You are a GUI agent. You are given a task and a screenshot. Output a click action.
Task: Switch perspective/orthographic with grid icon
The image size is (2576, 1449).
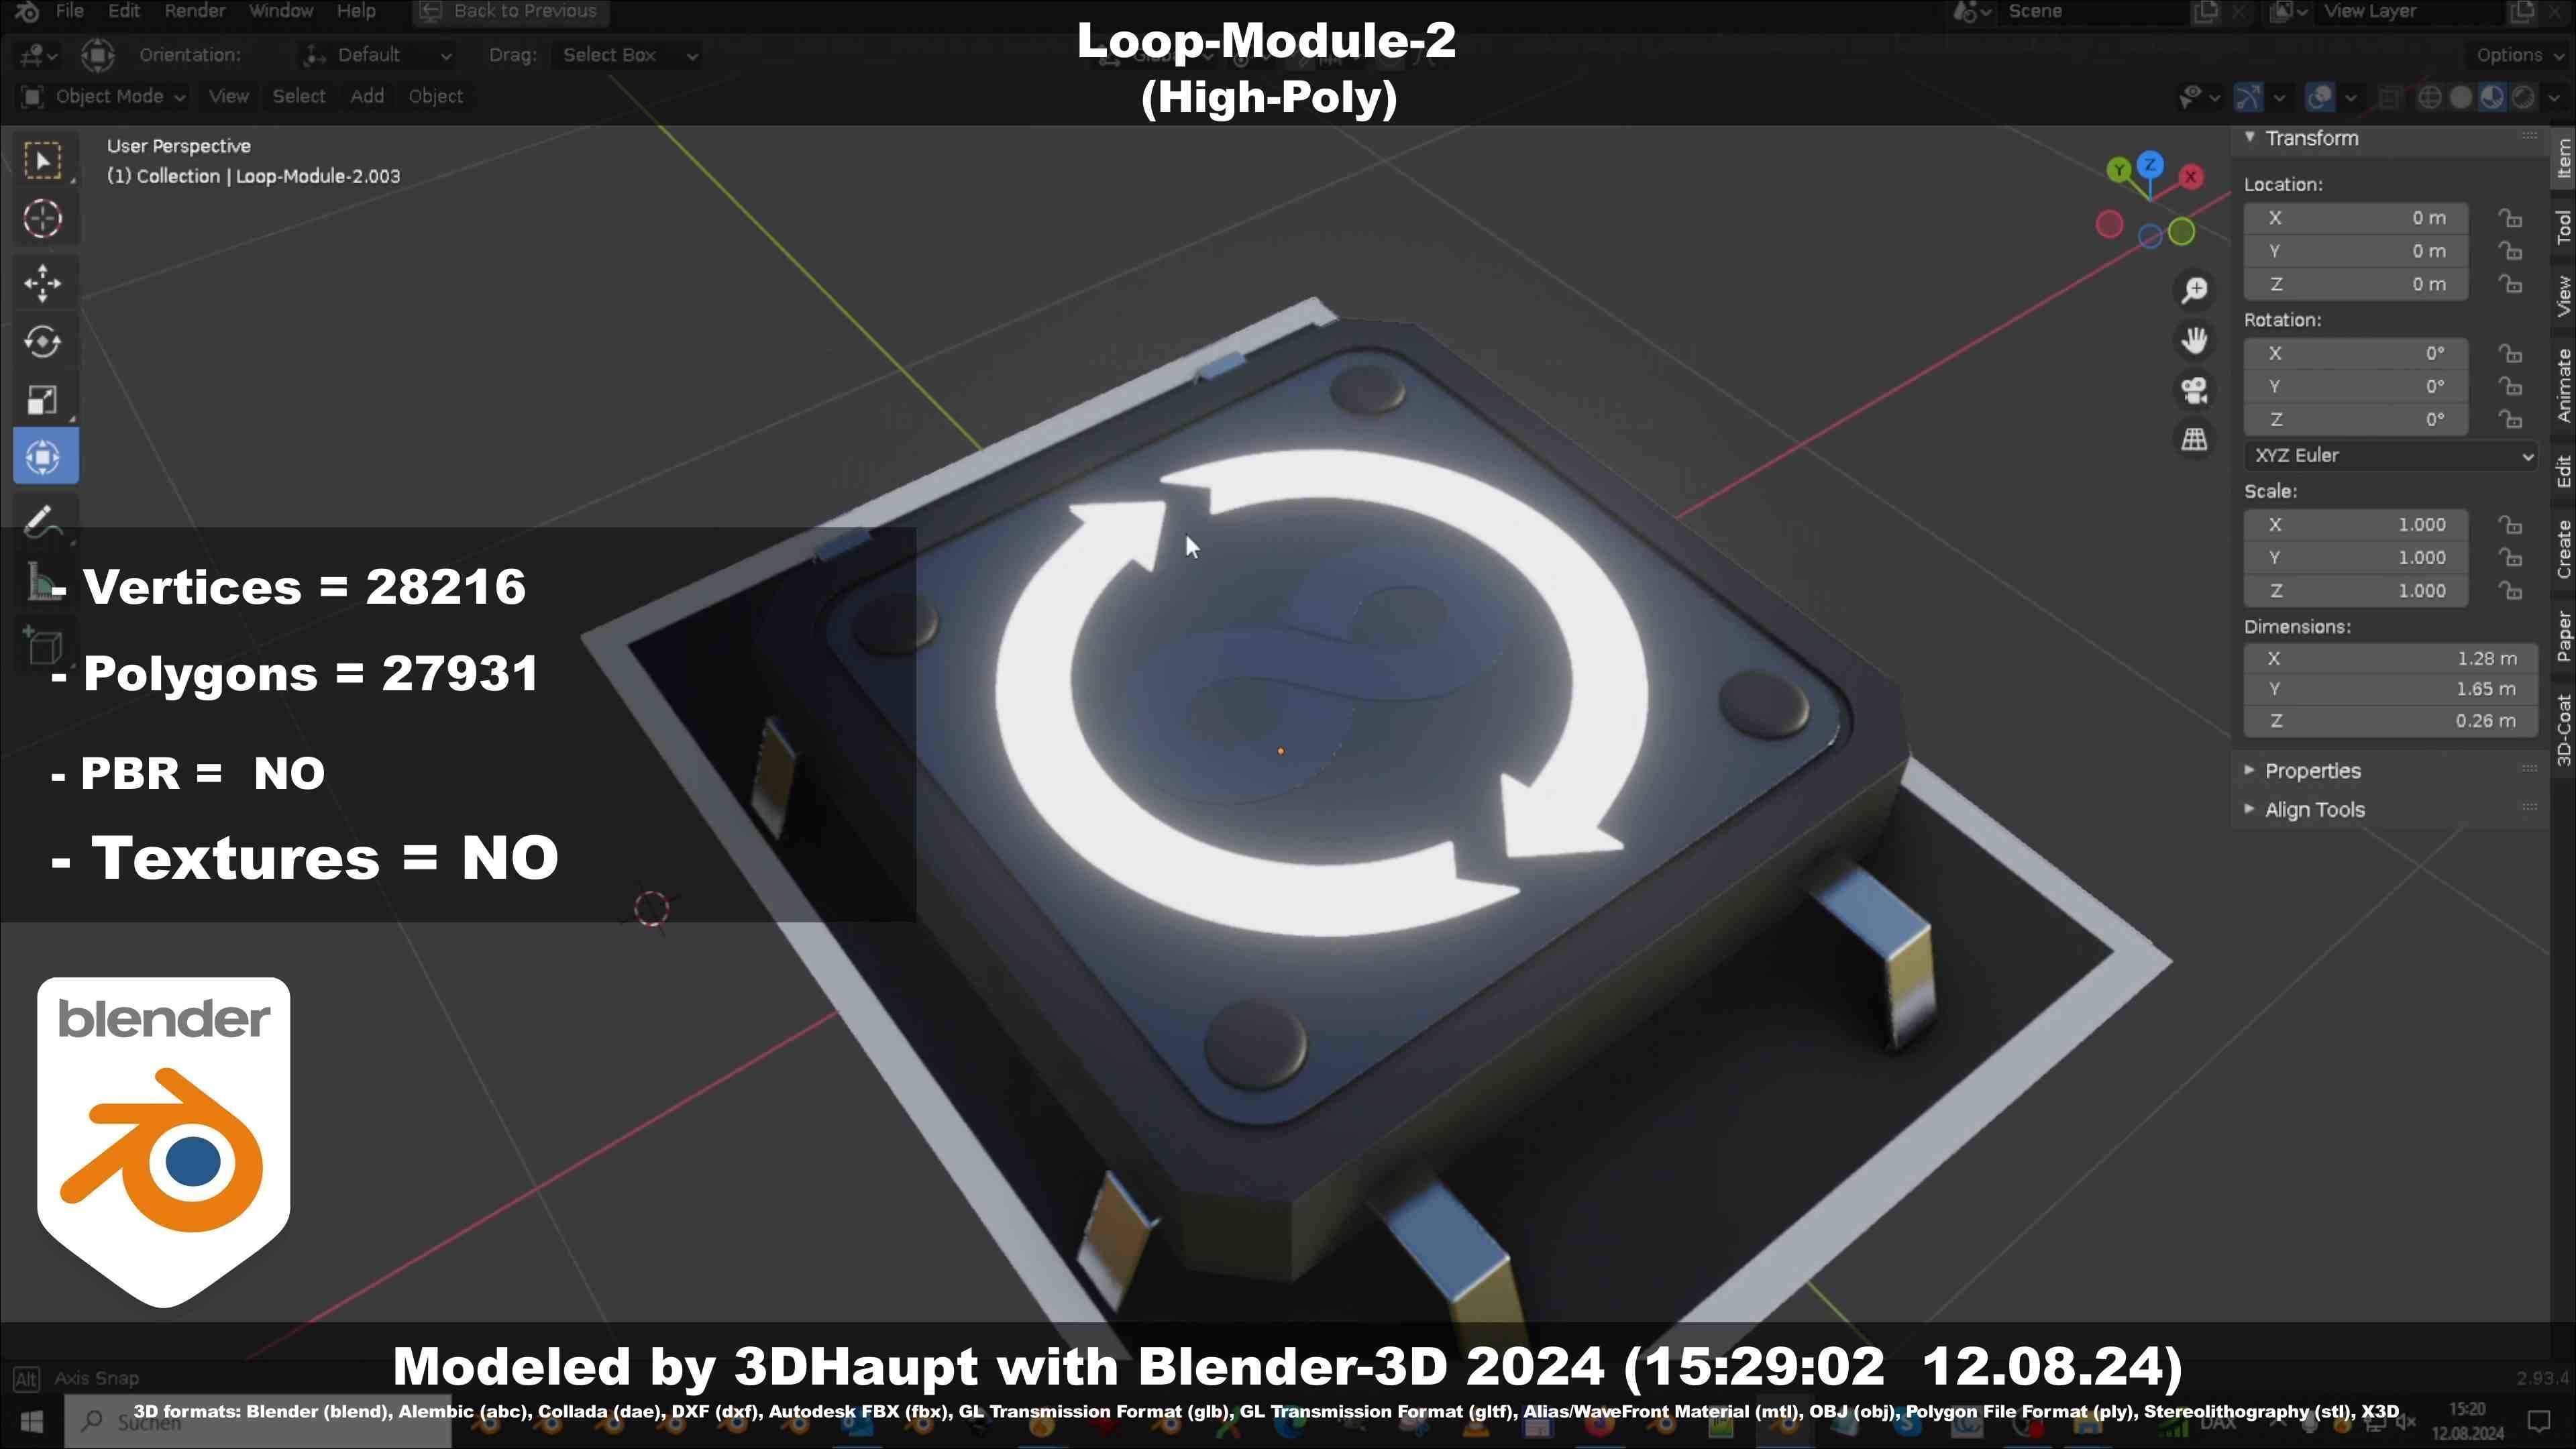click(2194, 439)
